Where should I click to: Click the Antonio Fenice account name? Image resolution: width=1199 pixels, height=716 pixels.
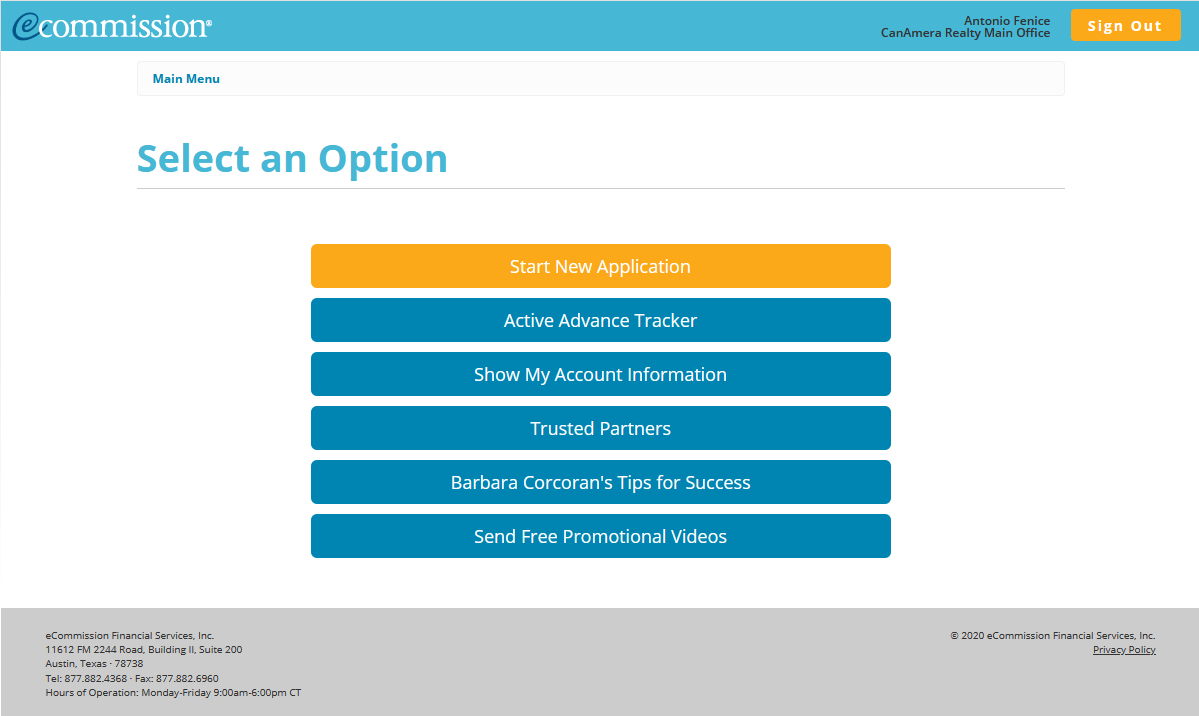(x=1006, y=20)
